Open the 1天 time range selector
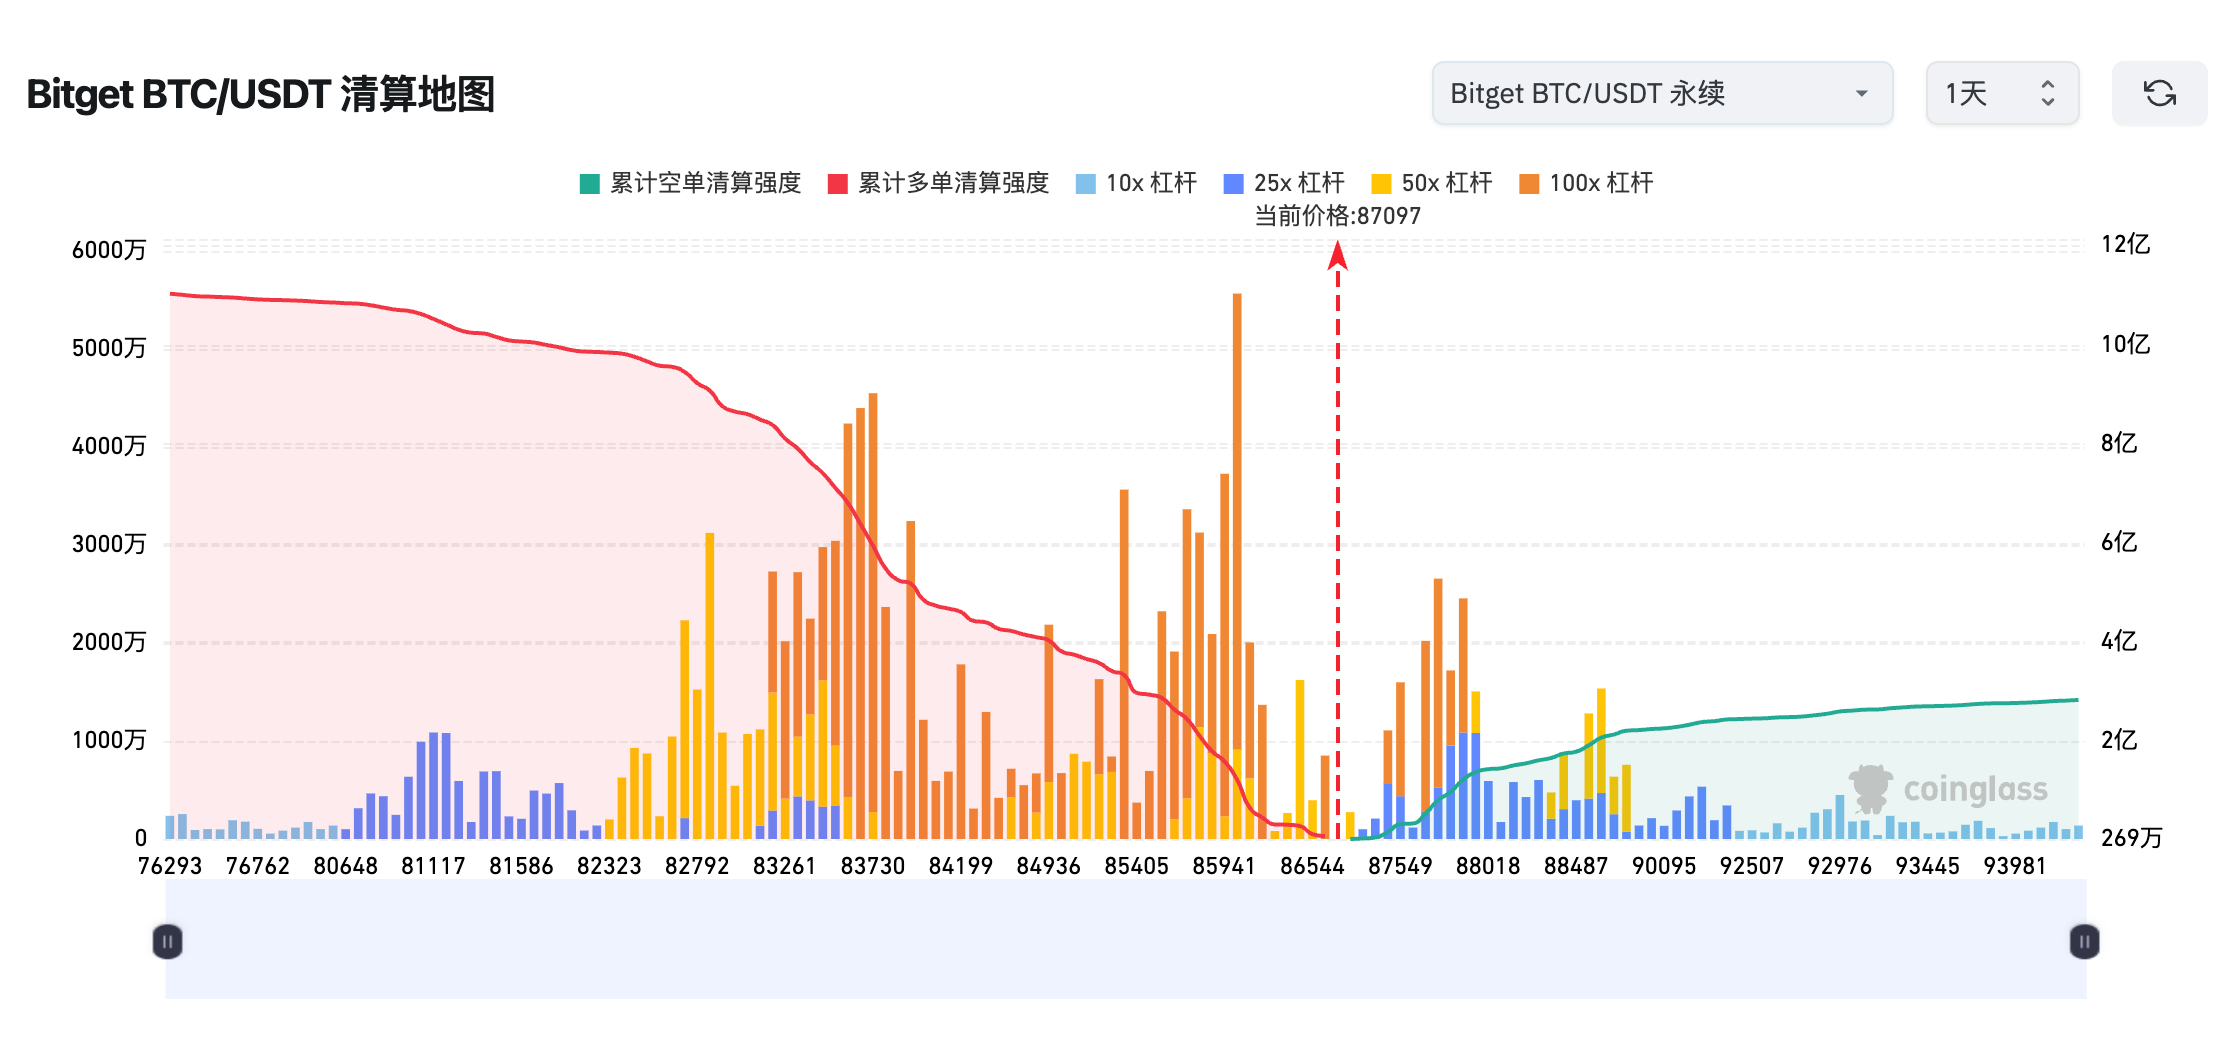Screen dimensions: 2226x1060 (2002, 93)
